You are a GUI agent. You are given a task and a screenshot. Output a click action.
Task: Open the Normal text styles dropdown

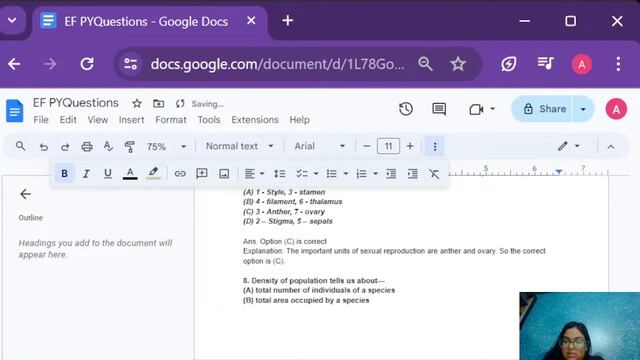(240, 146)
